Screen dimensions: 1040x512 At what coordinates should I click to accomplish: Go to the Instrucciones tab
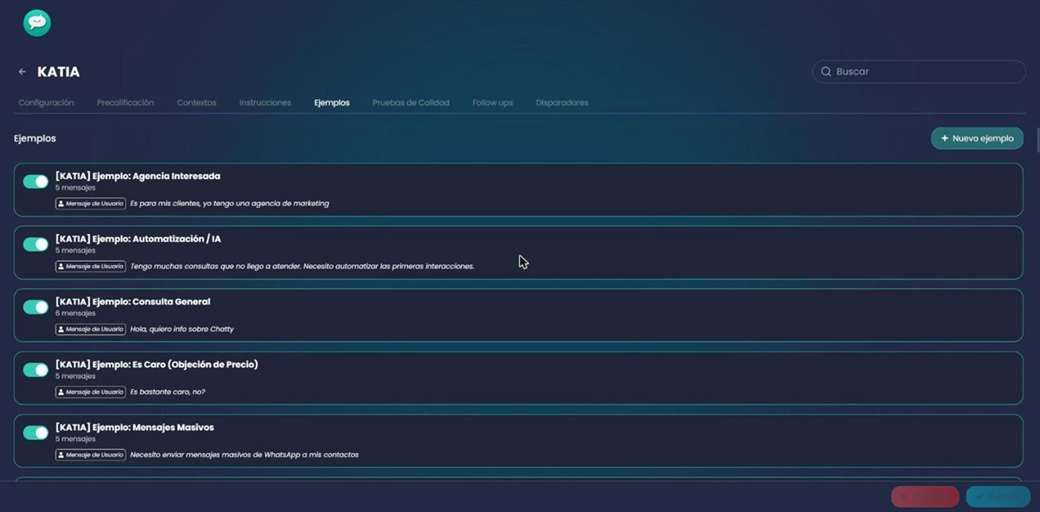(265, 103)
